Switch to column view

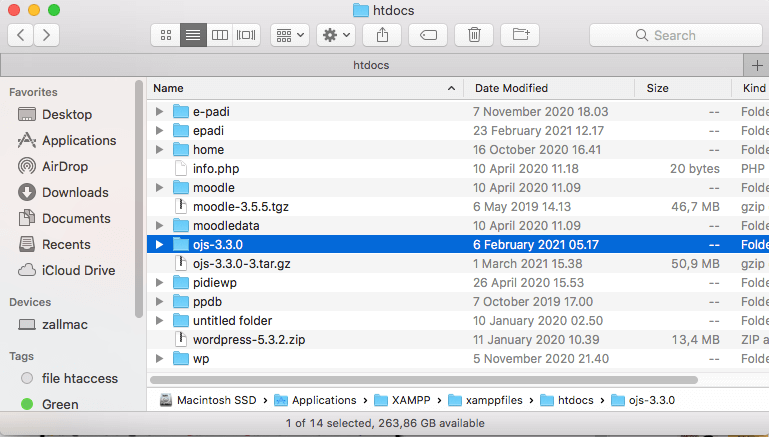point(220,35)
